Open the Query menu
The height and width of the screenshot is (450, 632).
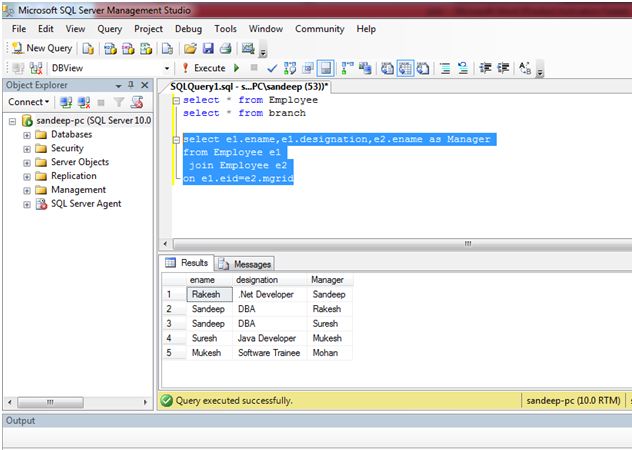(x=109, y=29)
